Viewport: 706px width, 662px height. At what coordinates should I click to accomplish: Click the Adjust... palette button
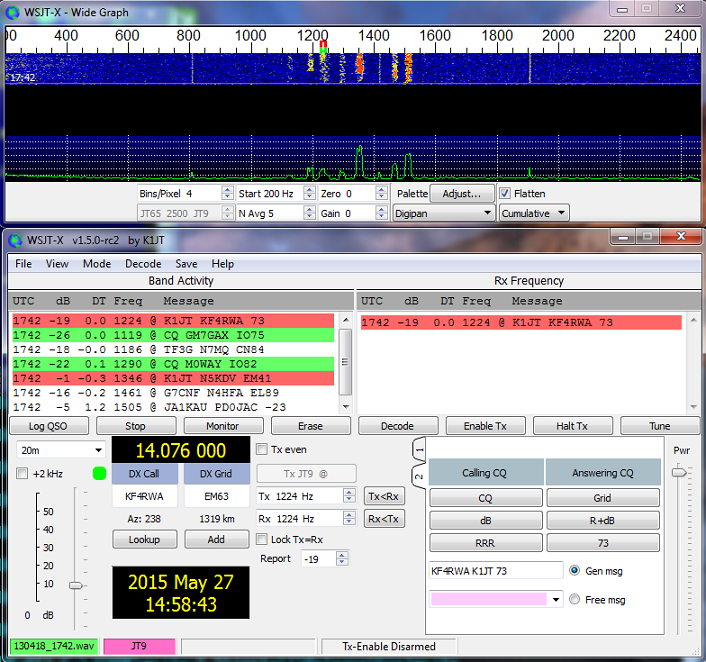pyautogui.click(x=462, y=194)
